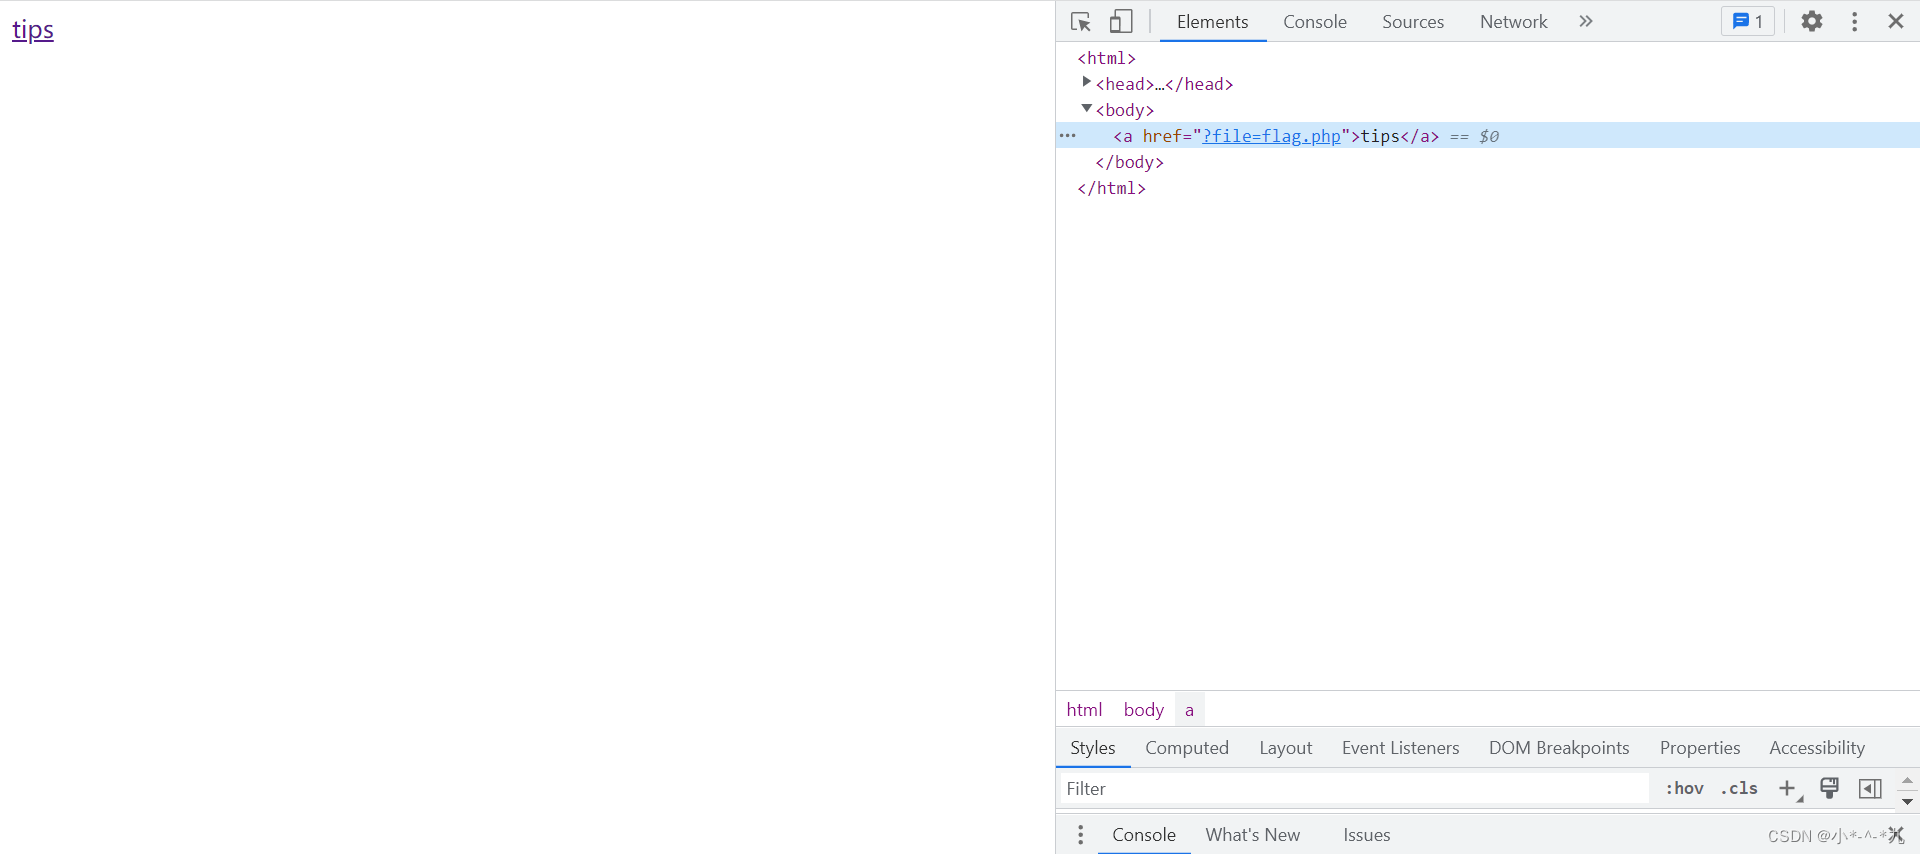Show more DevTools tabs chevron
Viewport: 1920px width, 854px height.
click(1586, 21)
